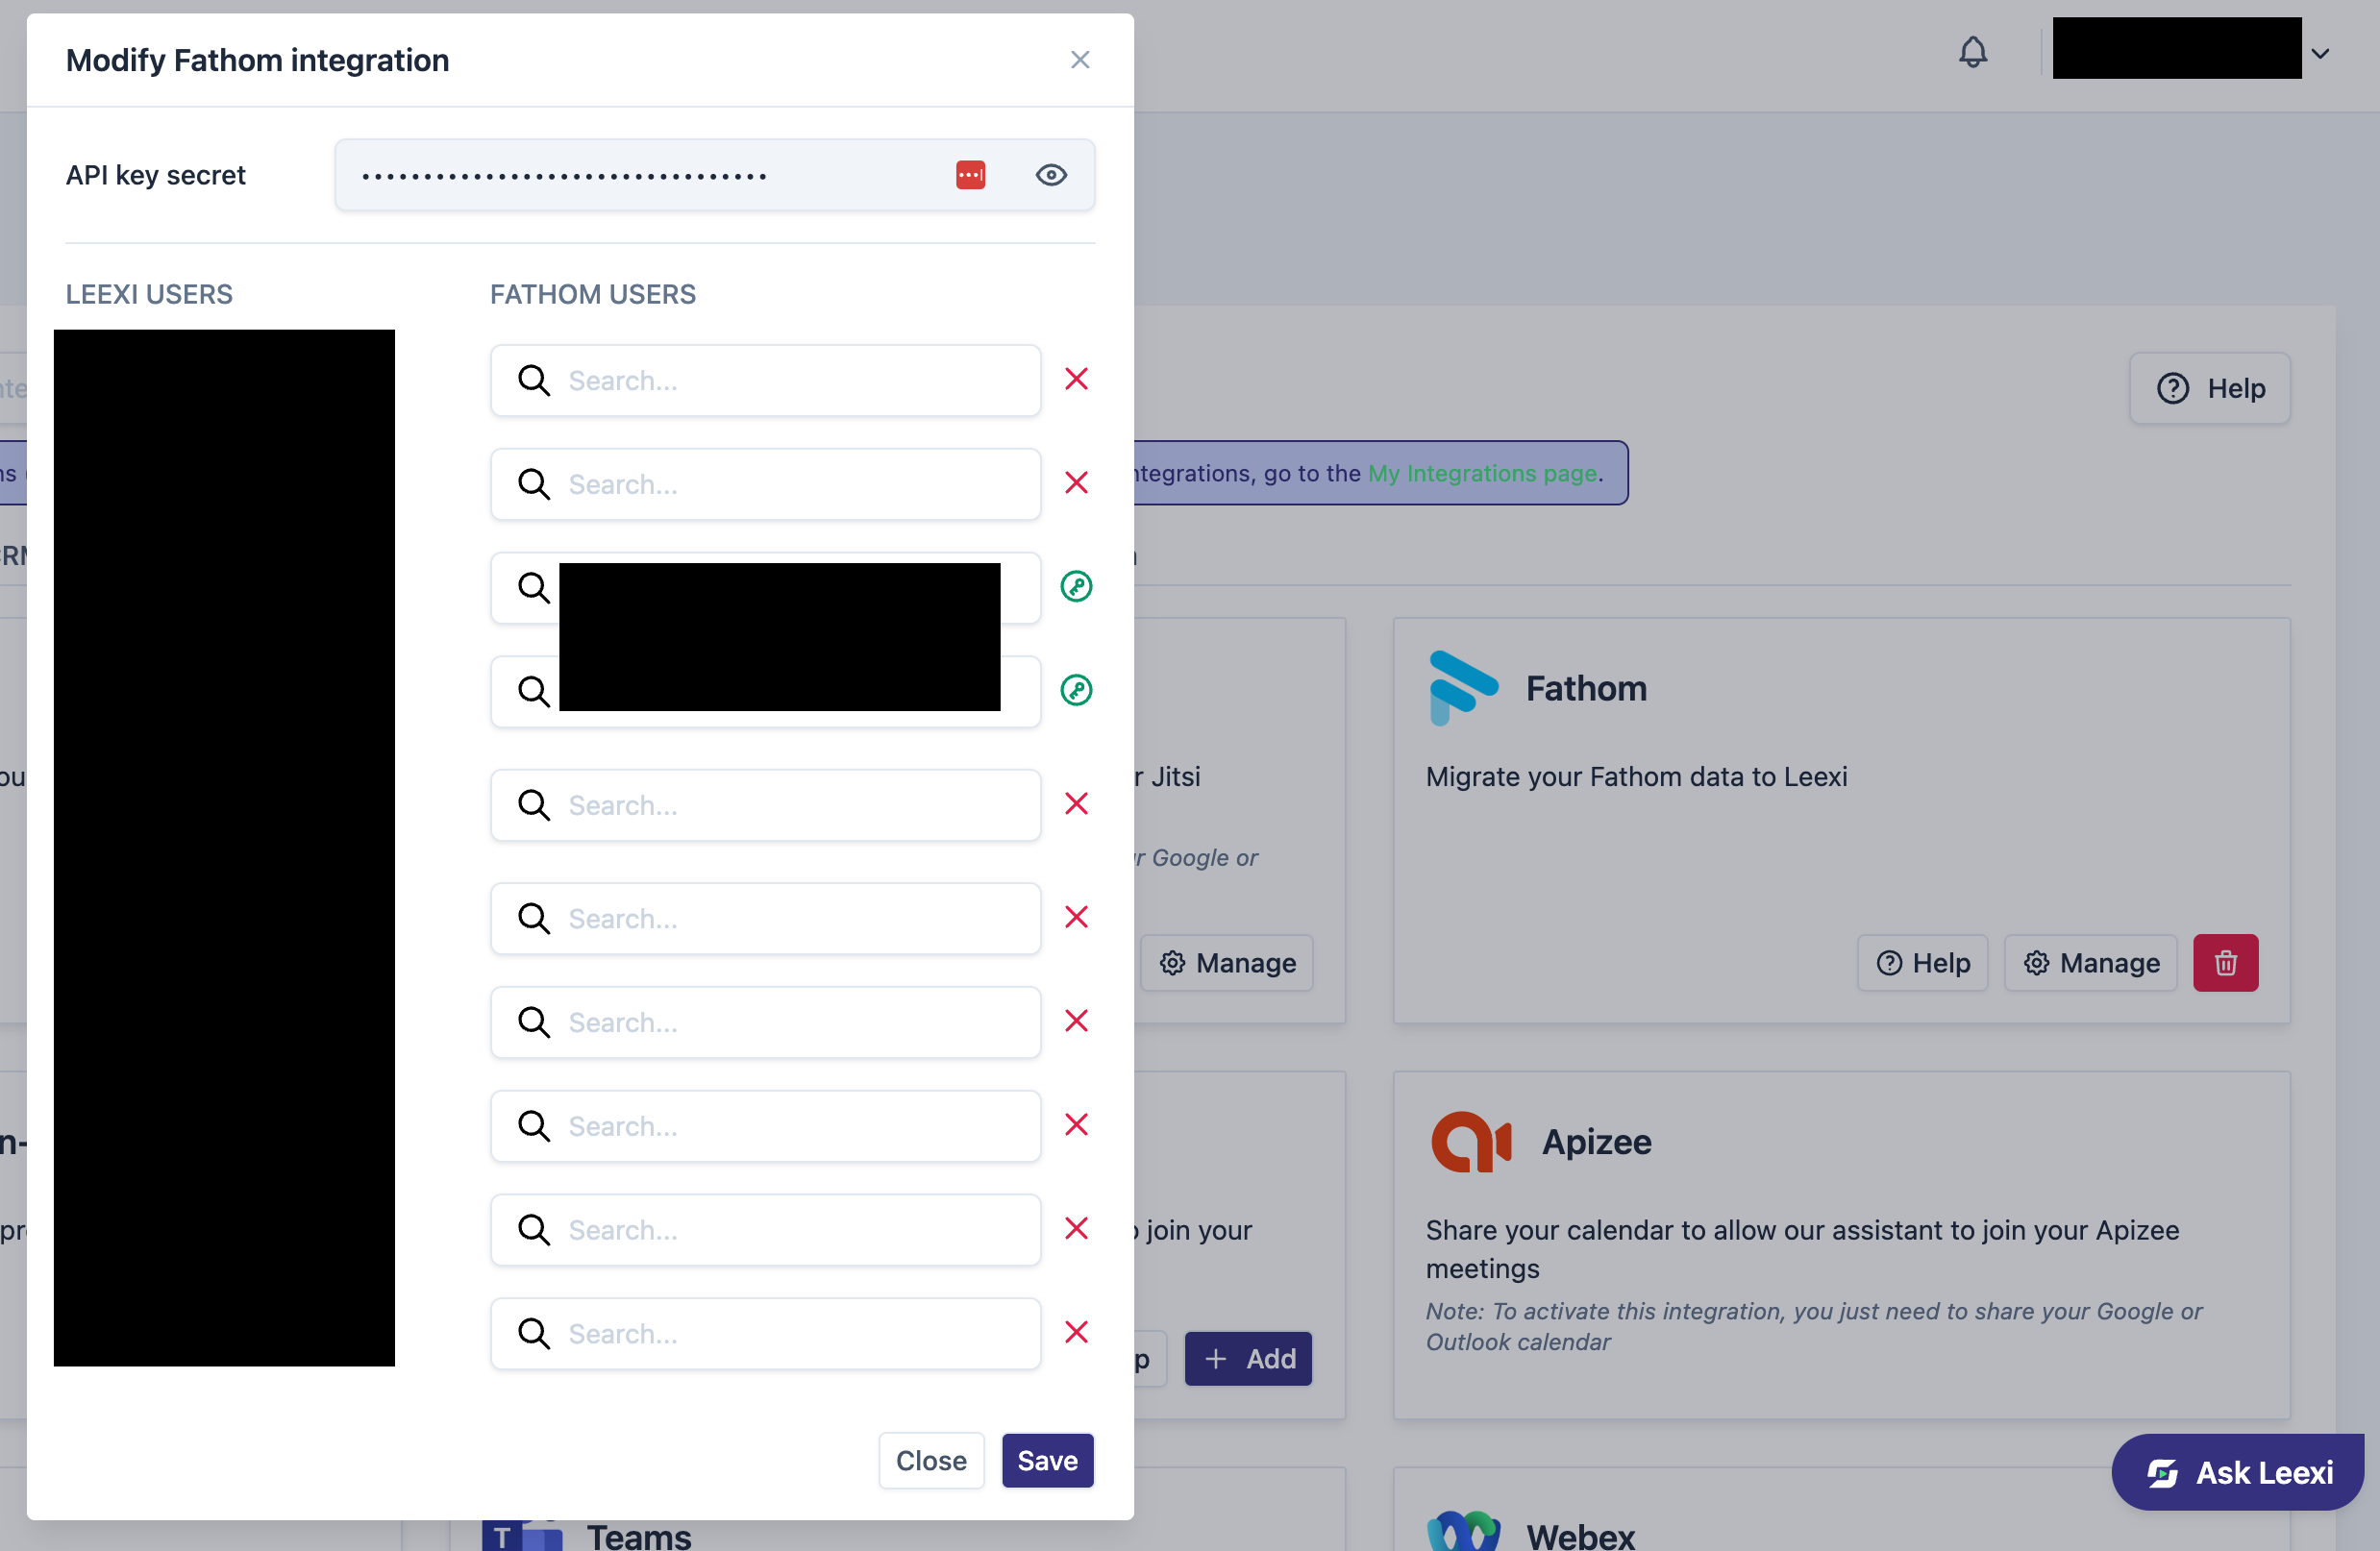Click the Webex logo
The height and width of the screenshot is (1551, 2380).
[1463, 1530]
